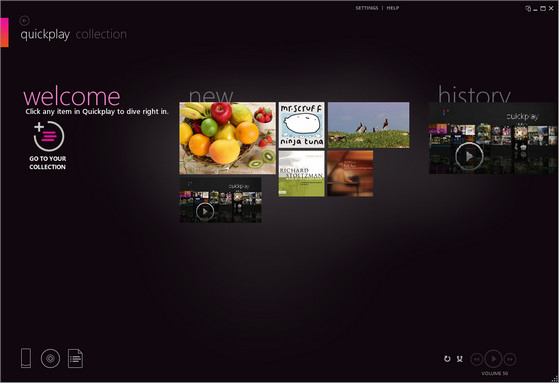Open the fruit basket thumbnail
The width and height of the screenshot is (559, 383).
[227, 138]
